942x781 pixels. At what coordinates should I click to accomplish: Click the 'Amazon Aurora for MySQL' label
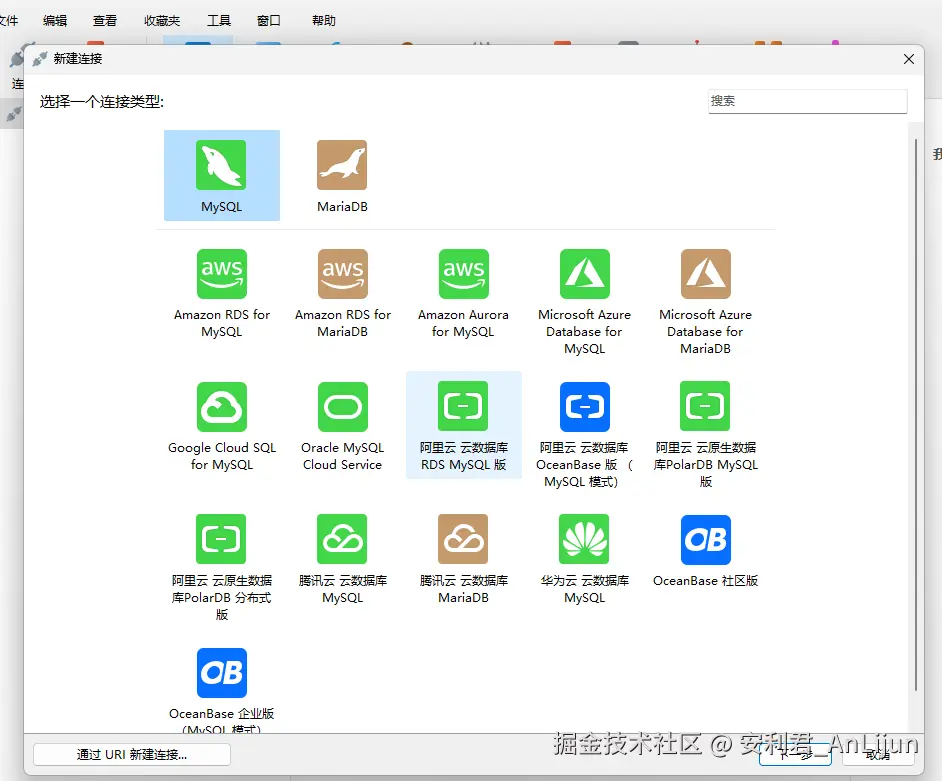coord(463,323)
